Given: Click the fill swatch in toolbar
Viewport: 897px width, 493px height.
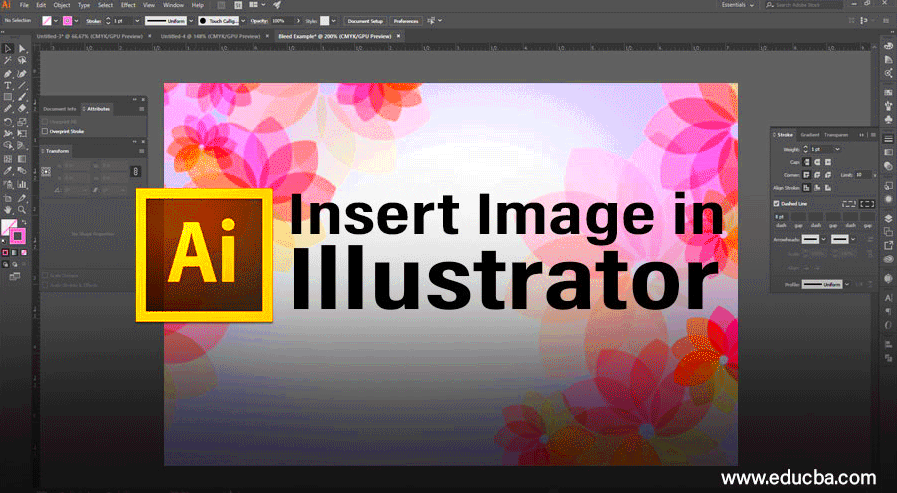Looking at the screenshot, I should [7, 226].
